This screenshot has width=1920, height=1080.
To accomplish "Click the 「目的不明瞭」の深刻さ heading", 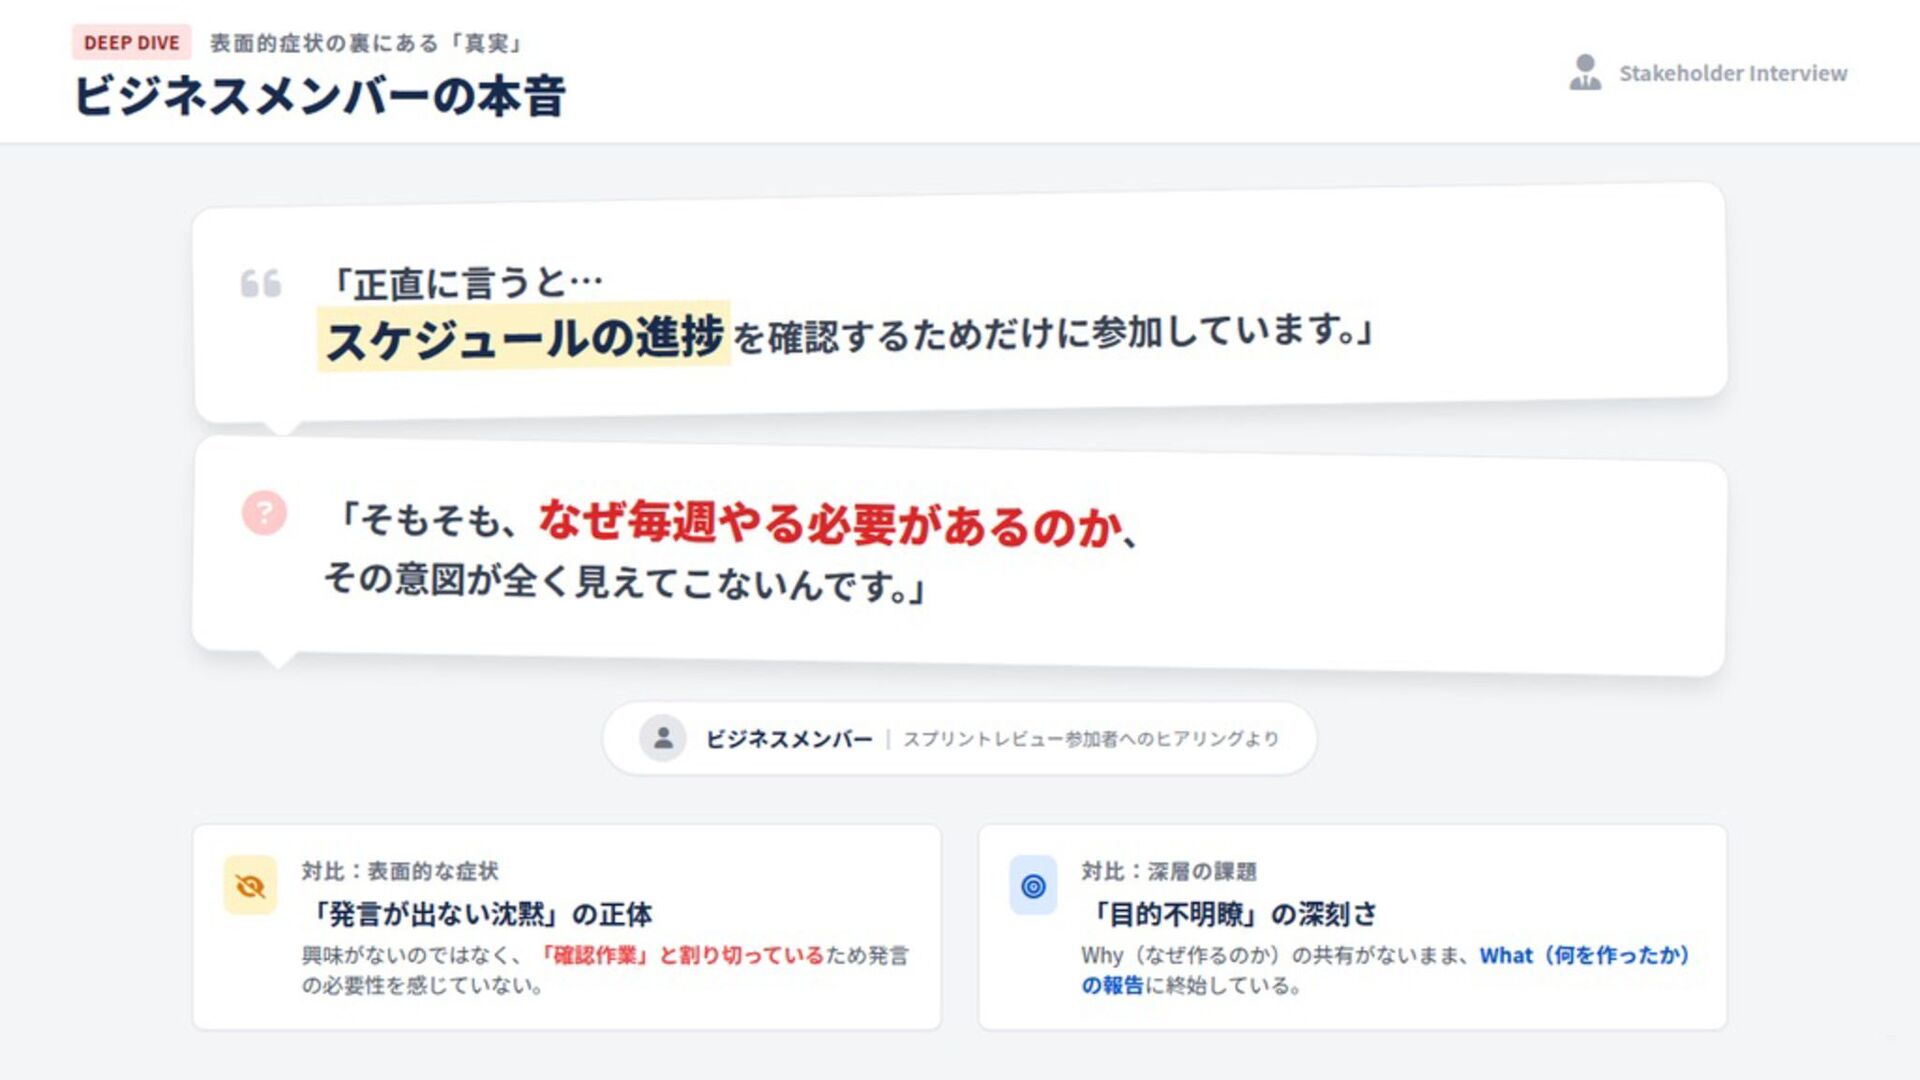I will point(1229,914).
